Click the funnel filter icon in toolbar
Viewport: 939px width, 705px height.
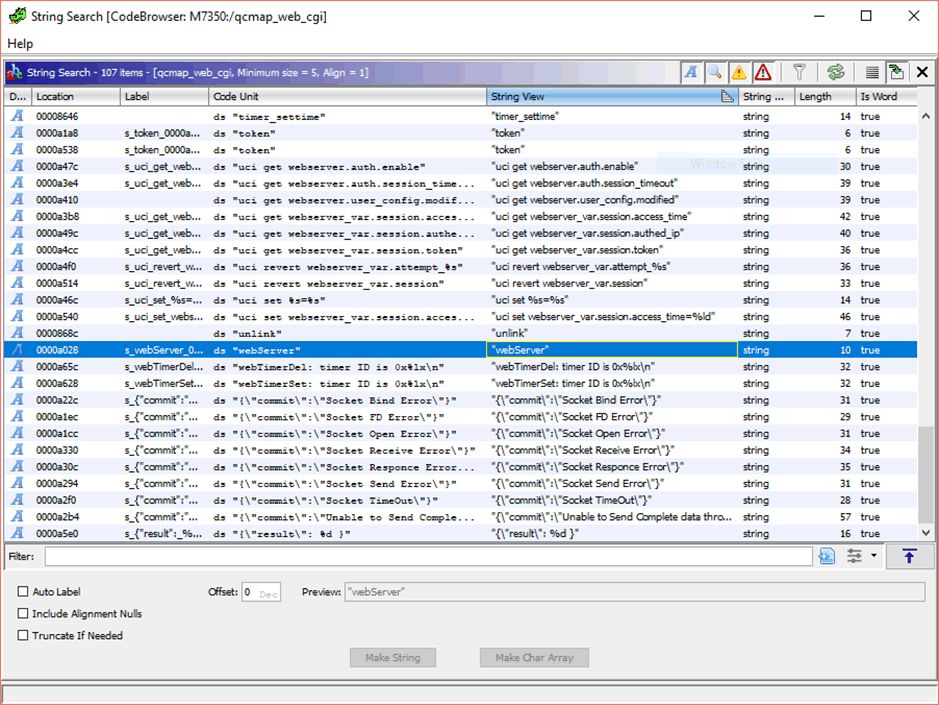click(799, 72)
